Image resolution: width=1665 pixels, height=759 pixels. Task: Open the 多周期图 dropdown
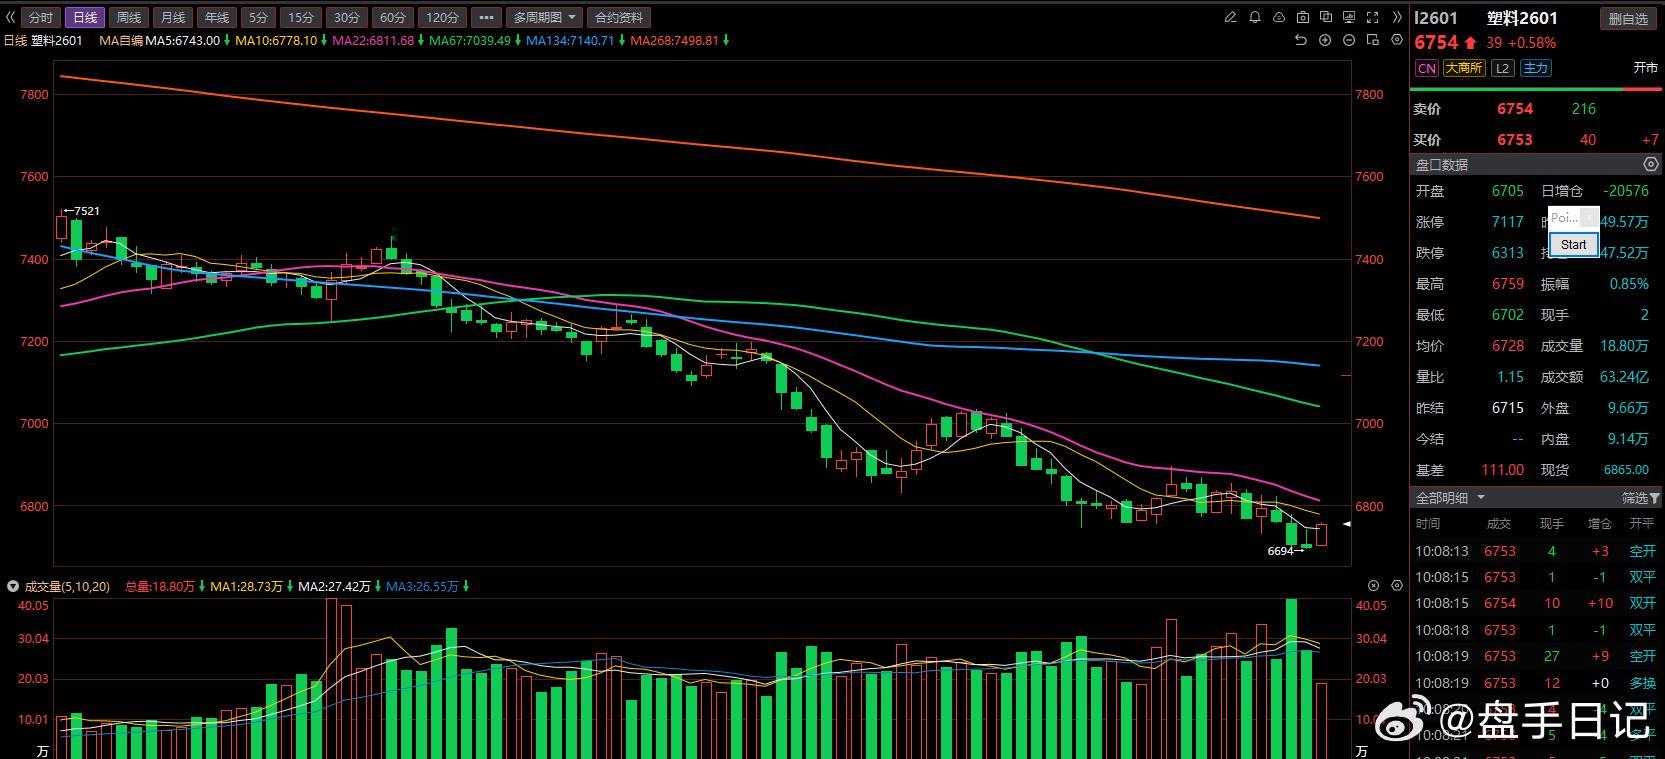pyautogui.click(x=545, y=18)
